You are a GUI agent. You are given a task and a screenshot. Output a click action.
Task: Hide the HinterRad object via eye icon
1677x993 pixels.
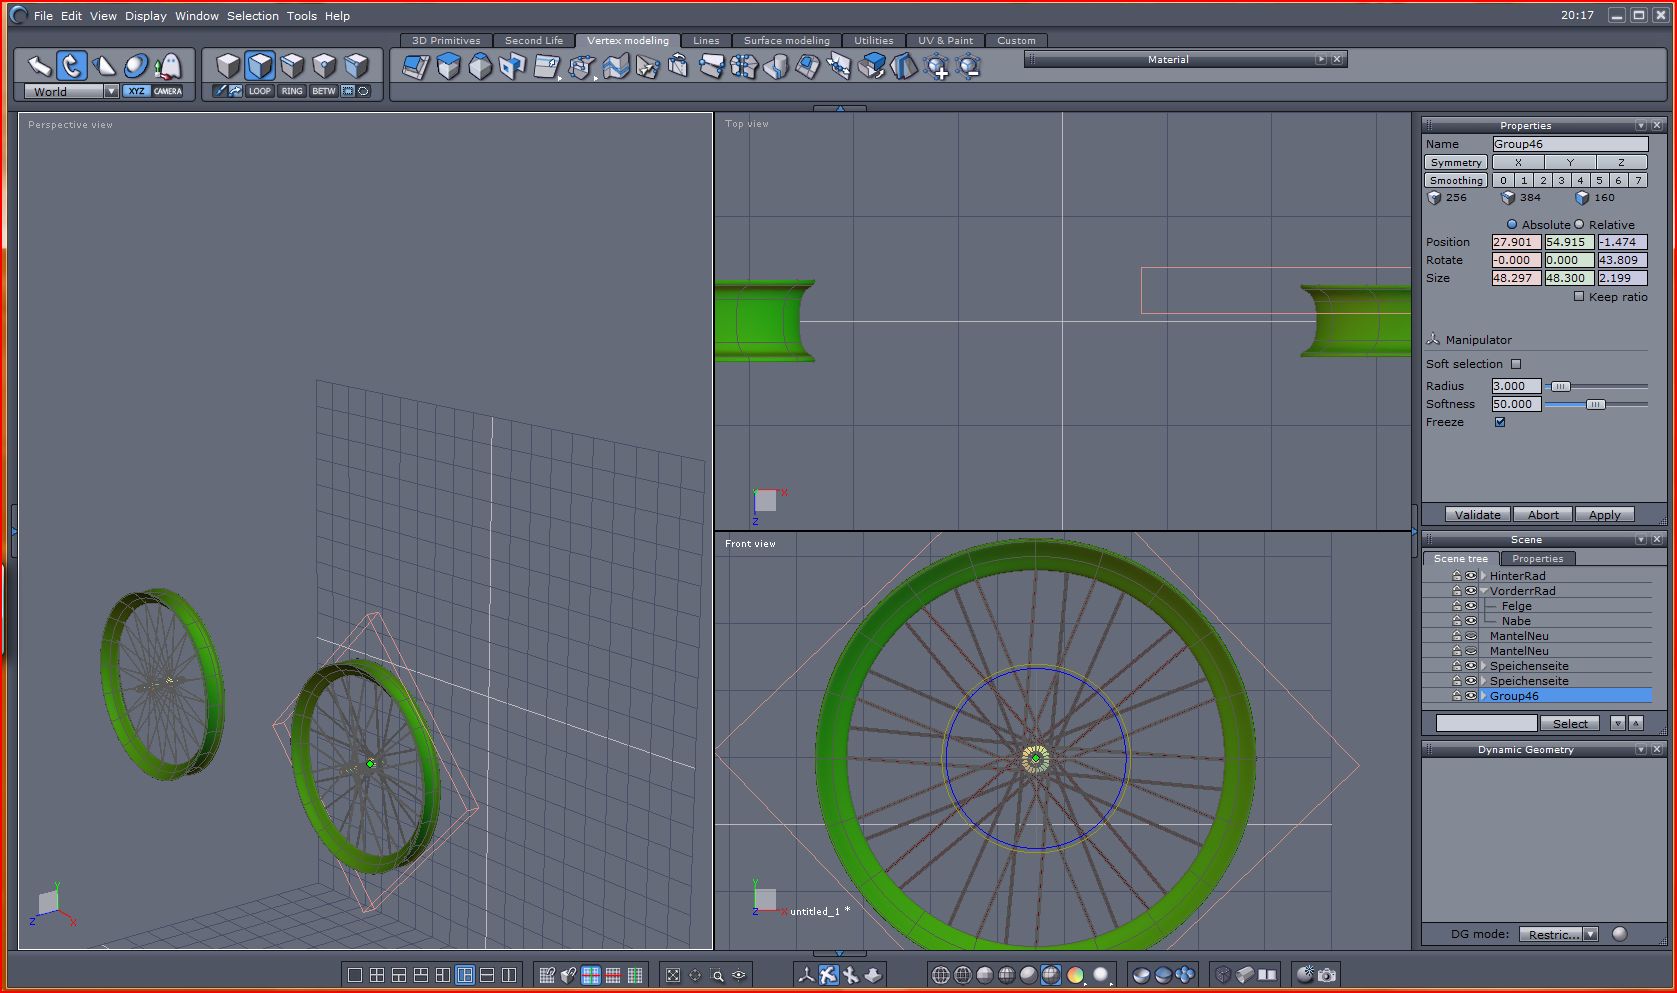click(x=1471, y=576)
